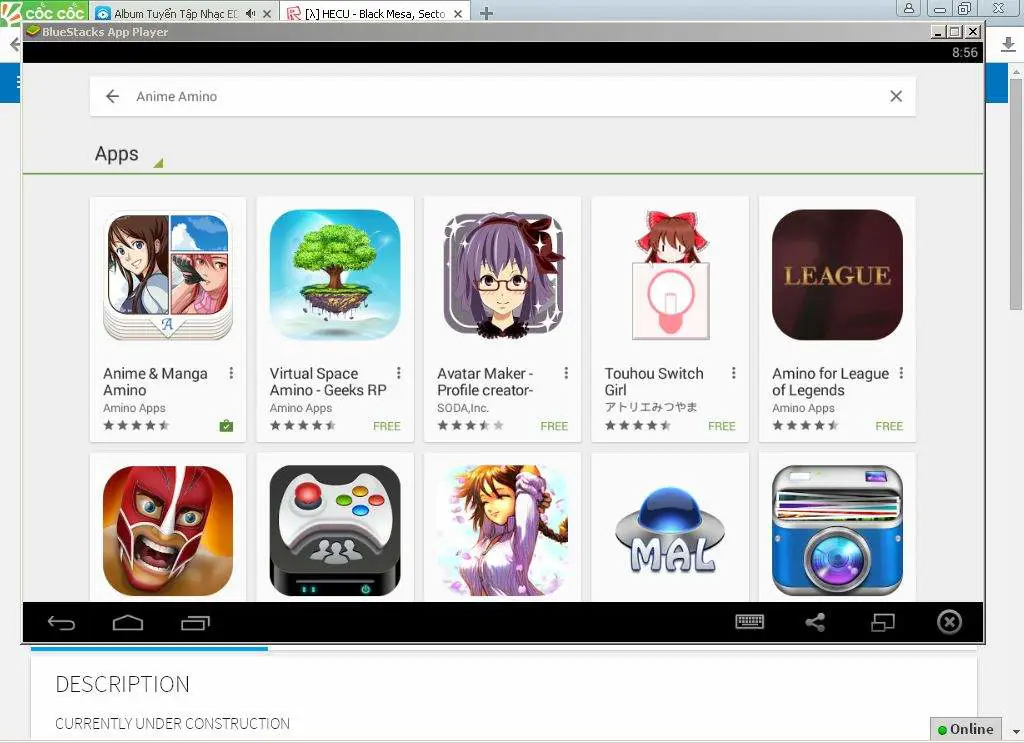Open the gamepad controller app icon
Screen dimensions: 1024x743
coord(335,530)
